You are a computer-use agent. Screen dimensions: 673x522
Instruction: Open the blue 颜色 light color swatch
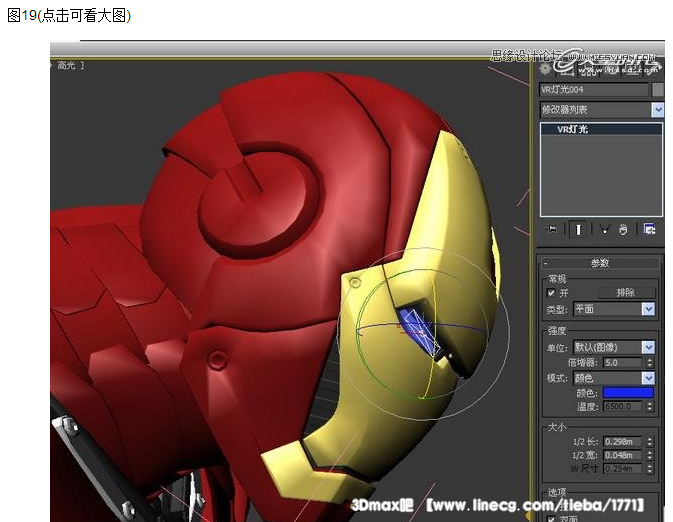click(x=628, y=392)
